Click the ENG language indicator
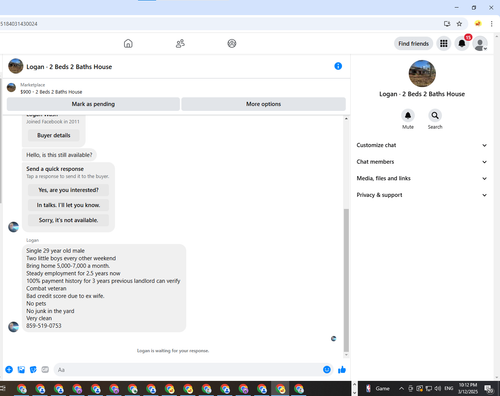Viewport: 500px width, 396px height. tap(449, 388)
